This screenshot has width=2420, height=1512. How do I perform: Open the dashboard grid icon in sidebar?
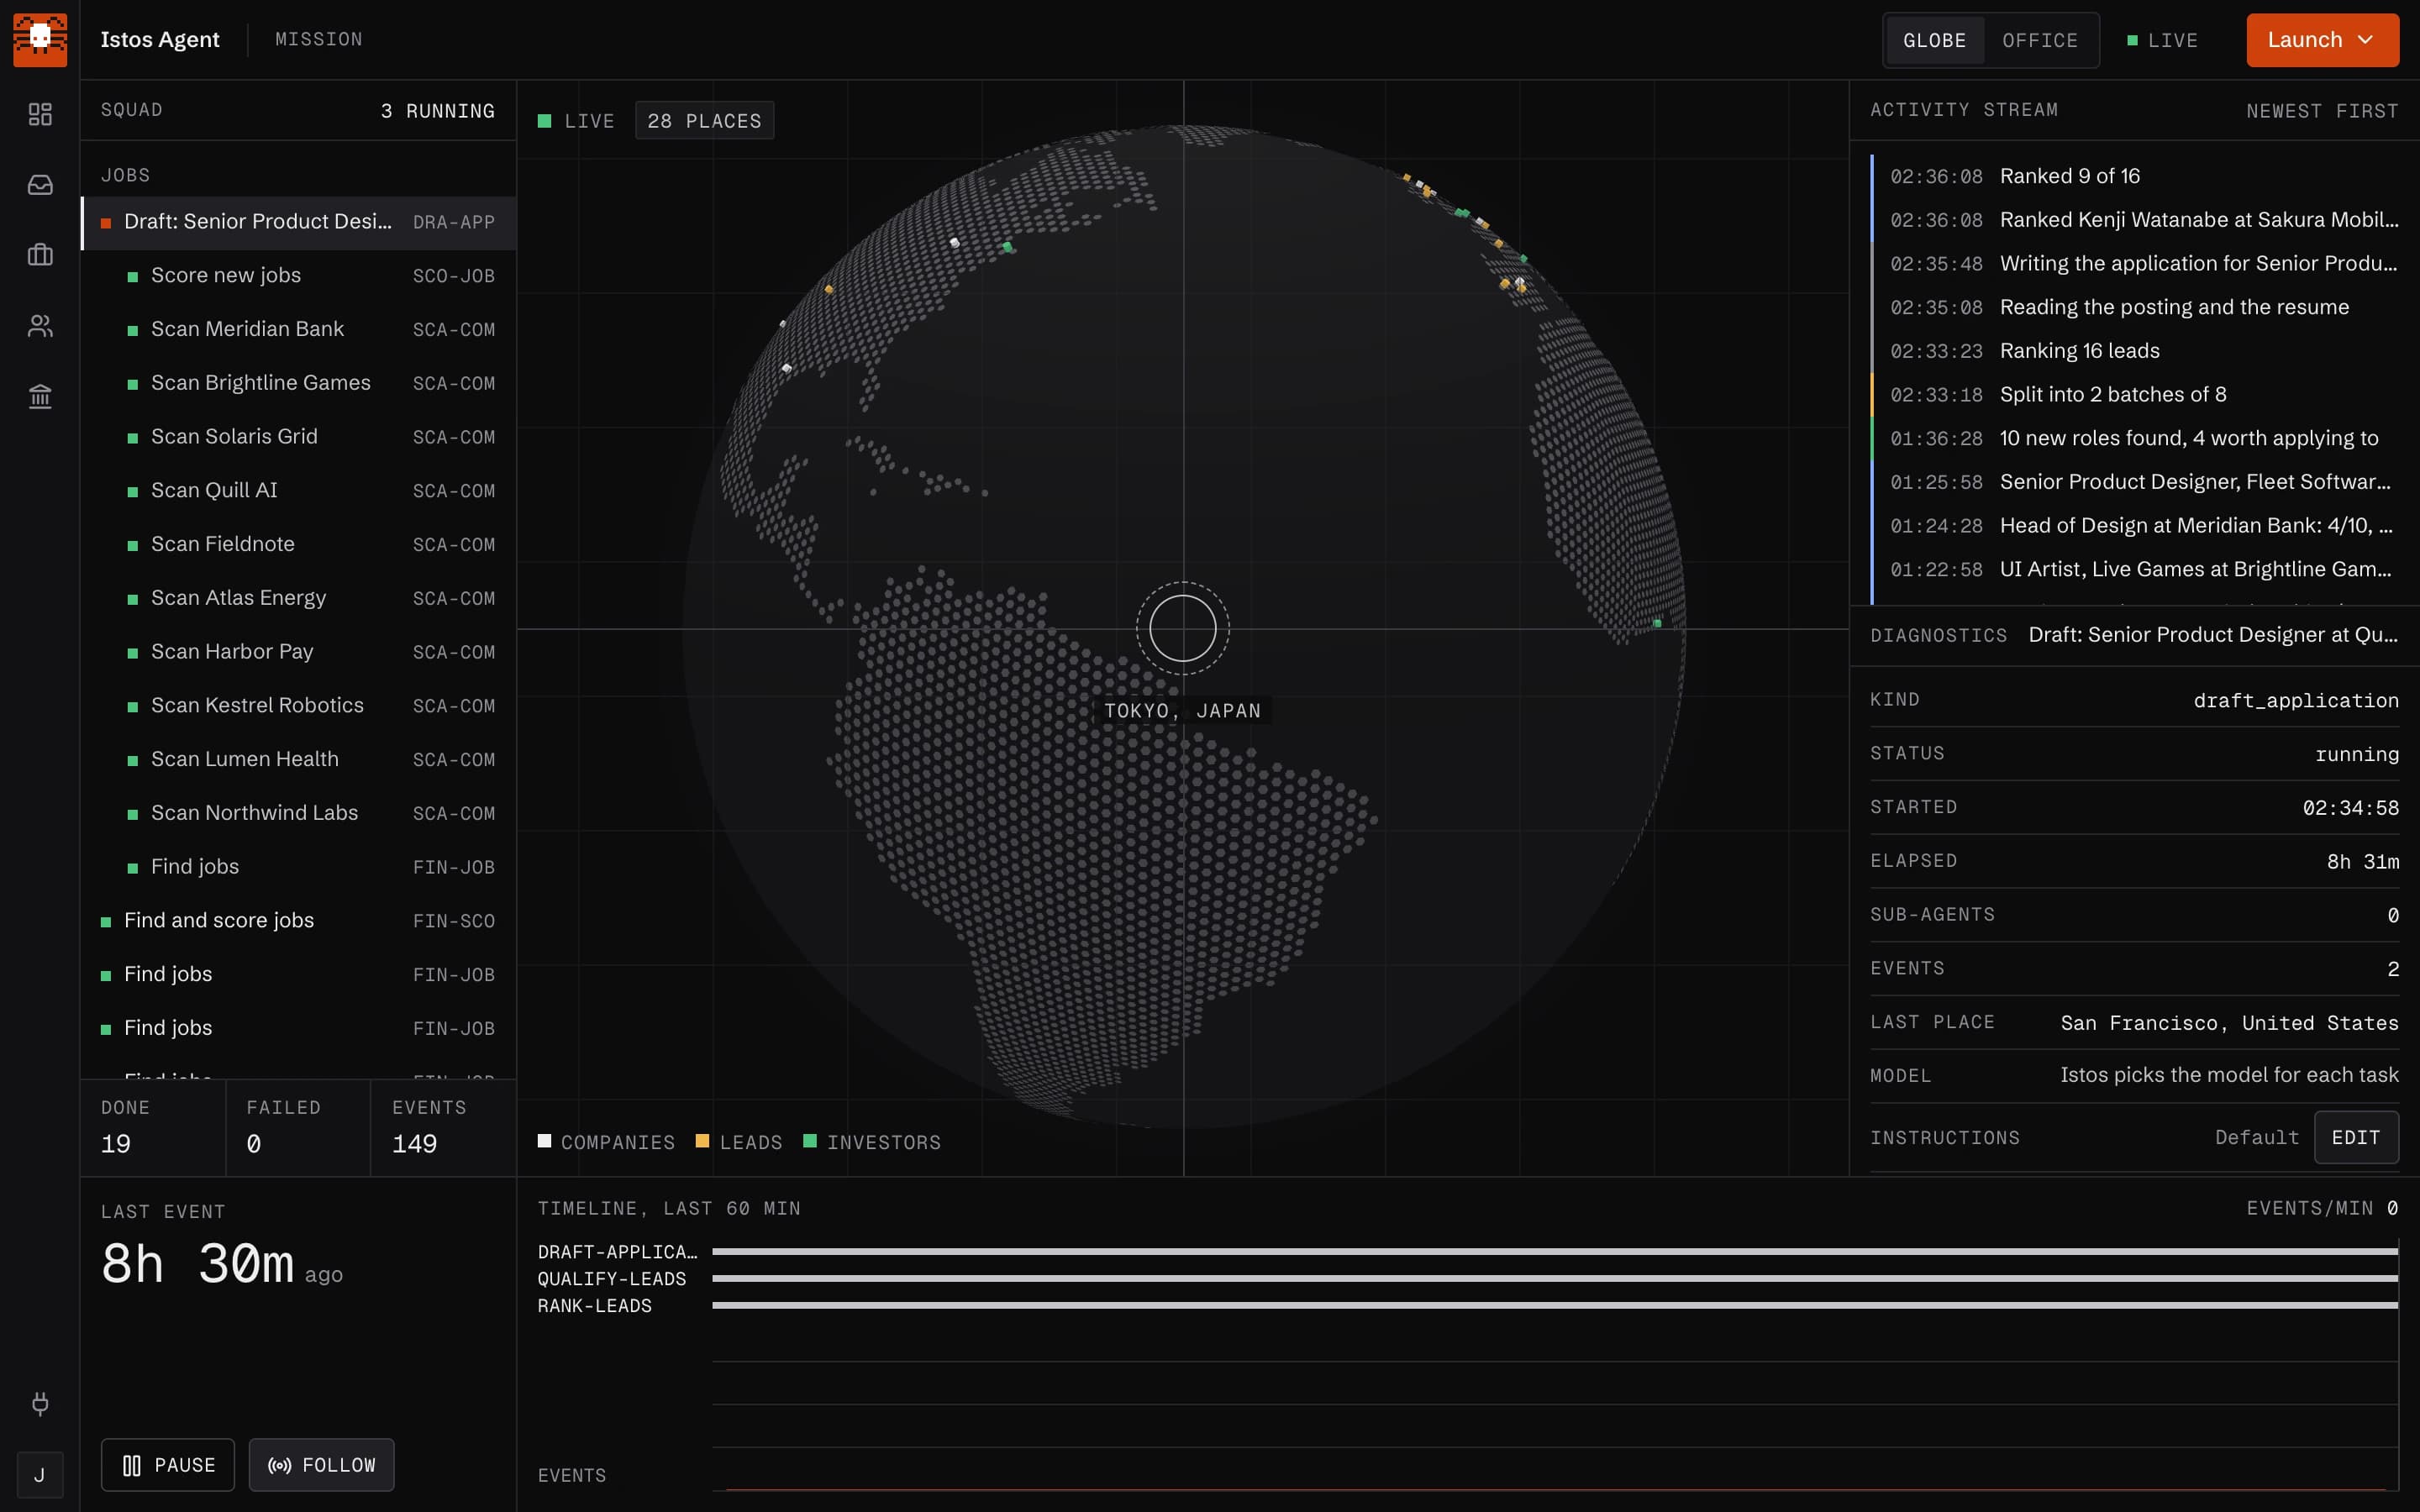40,115
